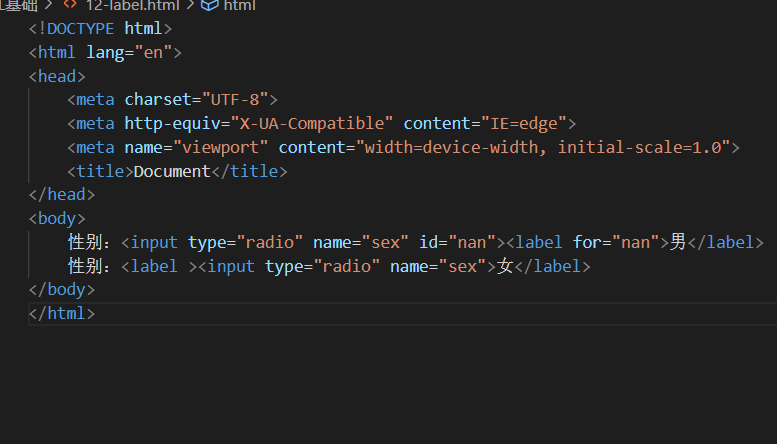Click the HTML file icon in breadcrumb
The height and width of the screenshot is (444, 777).
point(70,5)
